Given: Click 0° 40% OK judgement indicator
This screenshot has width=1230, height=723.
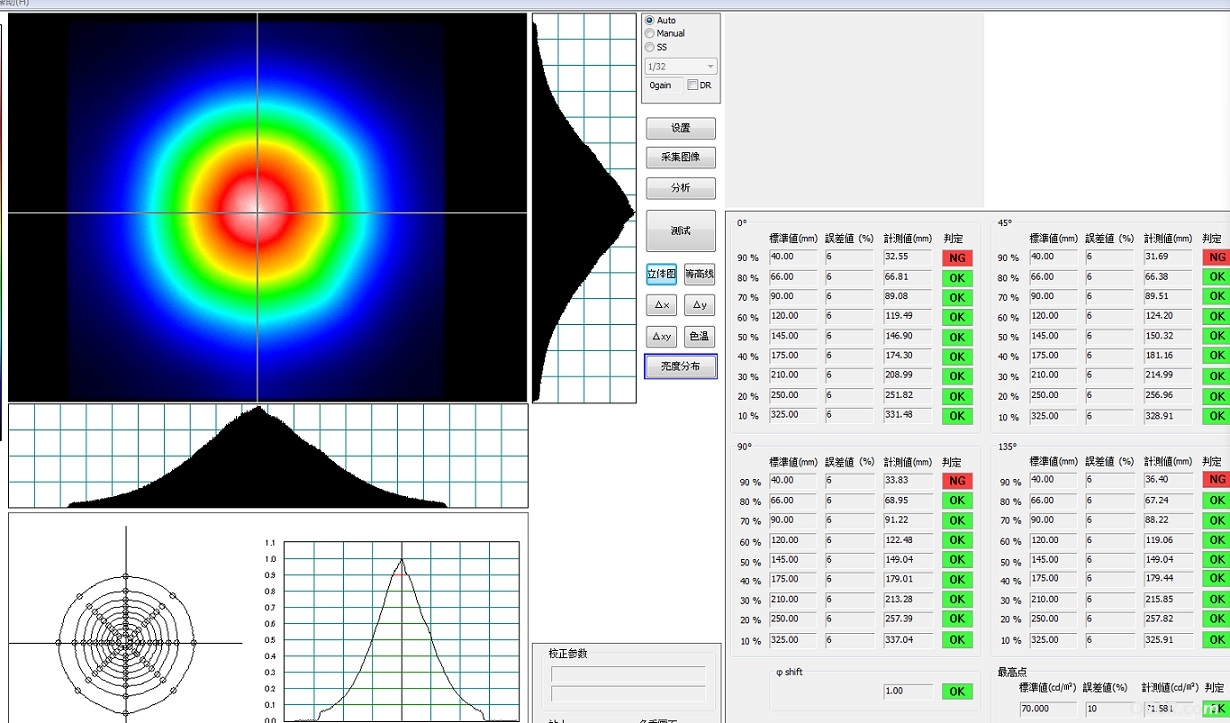Looking at the screenshot, I should pyautogui.click(x=956, y=357).
